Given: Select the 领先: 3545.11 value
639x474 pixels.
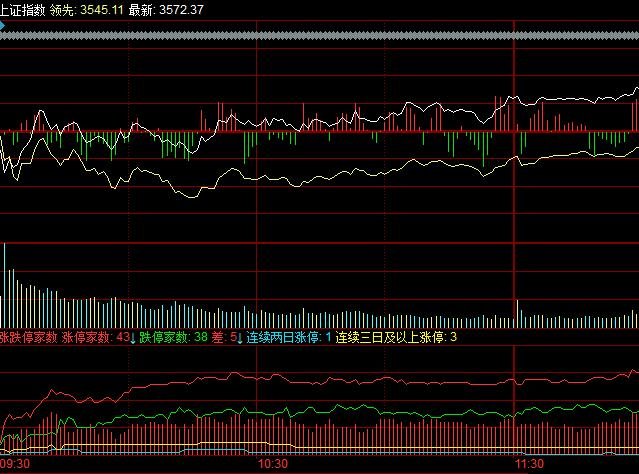Looking at the screenshot, I should [86, 10].
